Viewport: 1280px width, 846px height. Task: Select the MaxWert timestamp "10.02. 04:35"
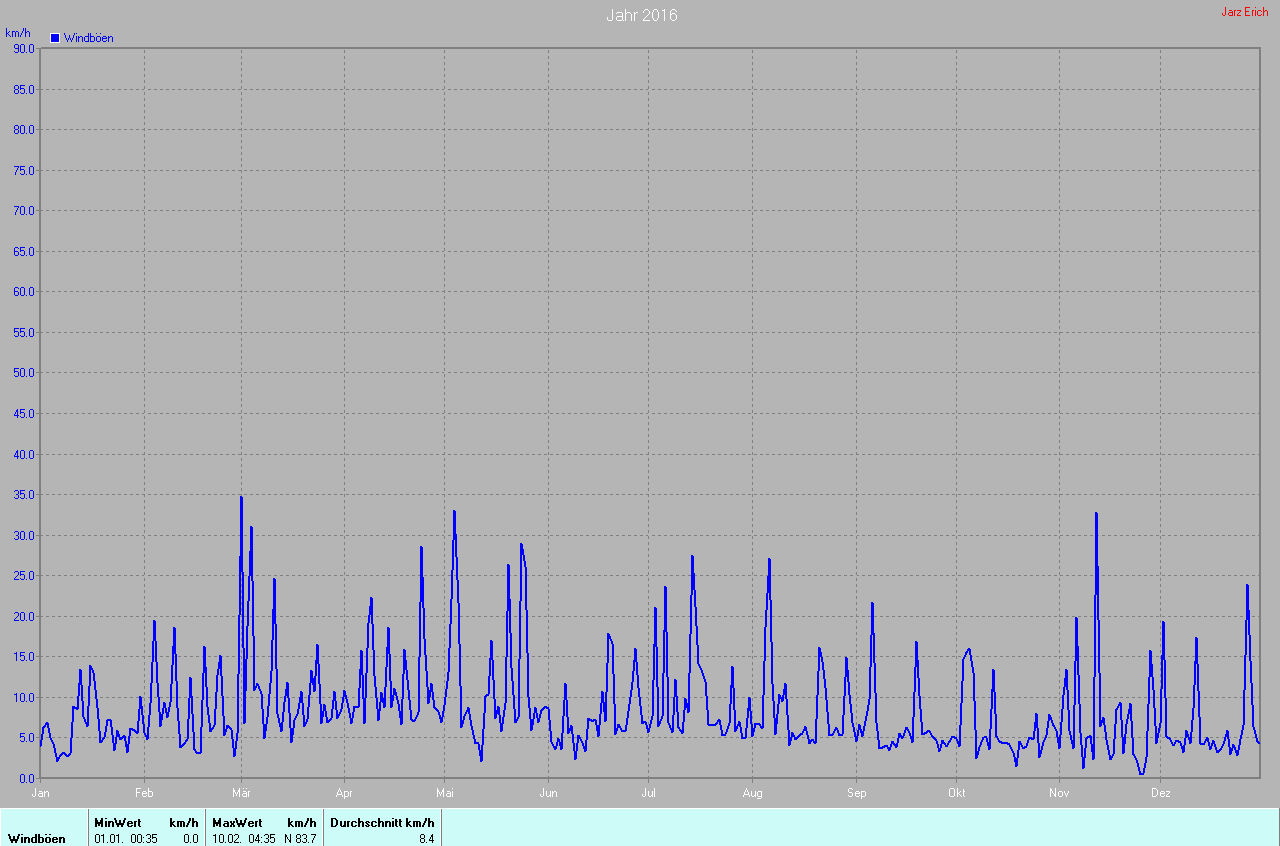click(x=244, y=839)
